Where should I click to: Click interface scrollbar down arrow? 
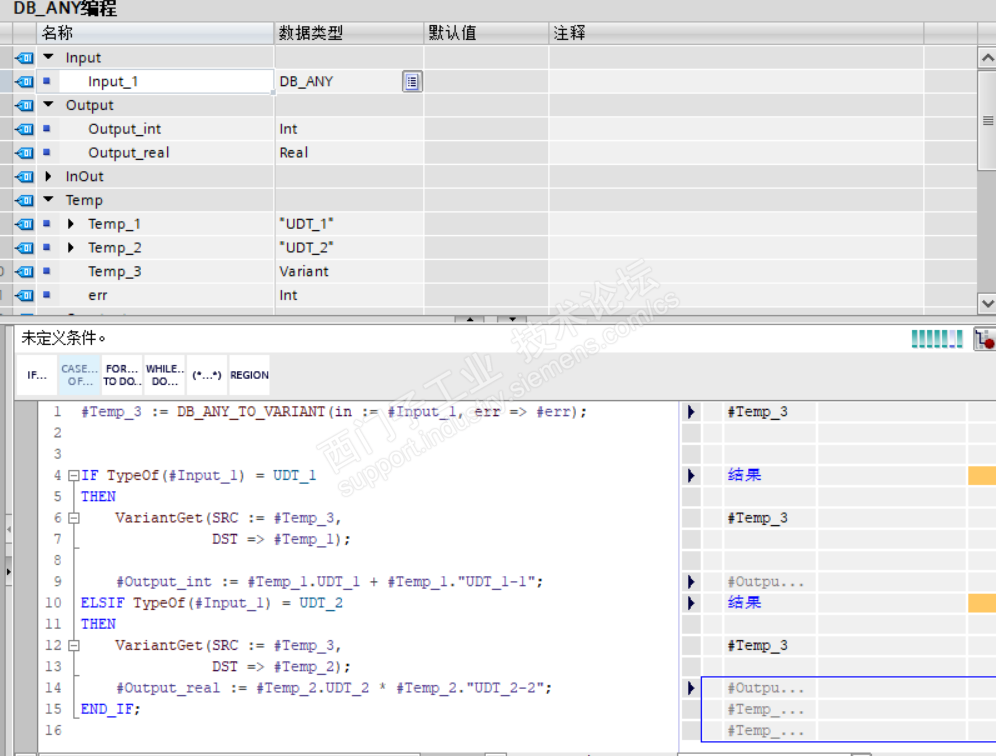pos(987,302)
